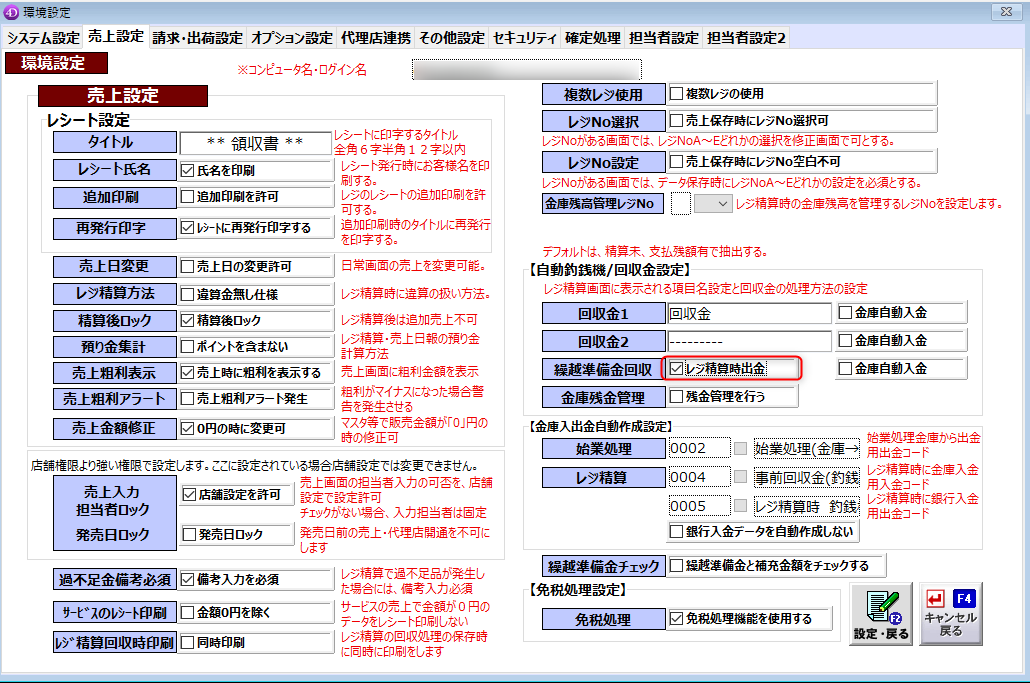Click the 環境設定 title bar application icon
Screen dimensions: 1030x683
[x=10, y=10]
